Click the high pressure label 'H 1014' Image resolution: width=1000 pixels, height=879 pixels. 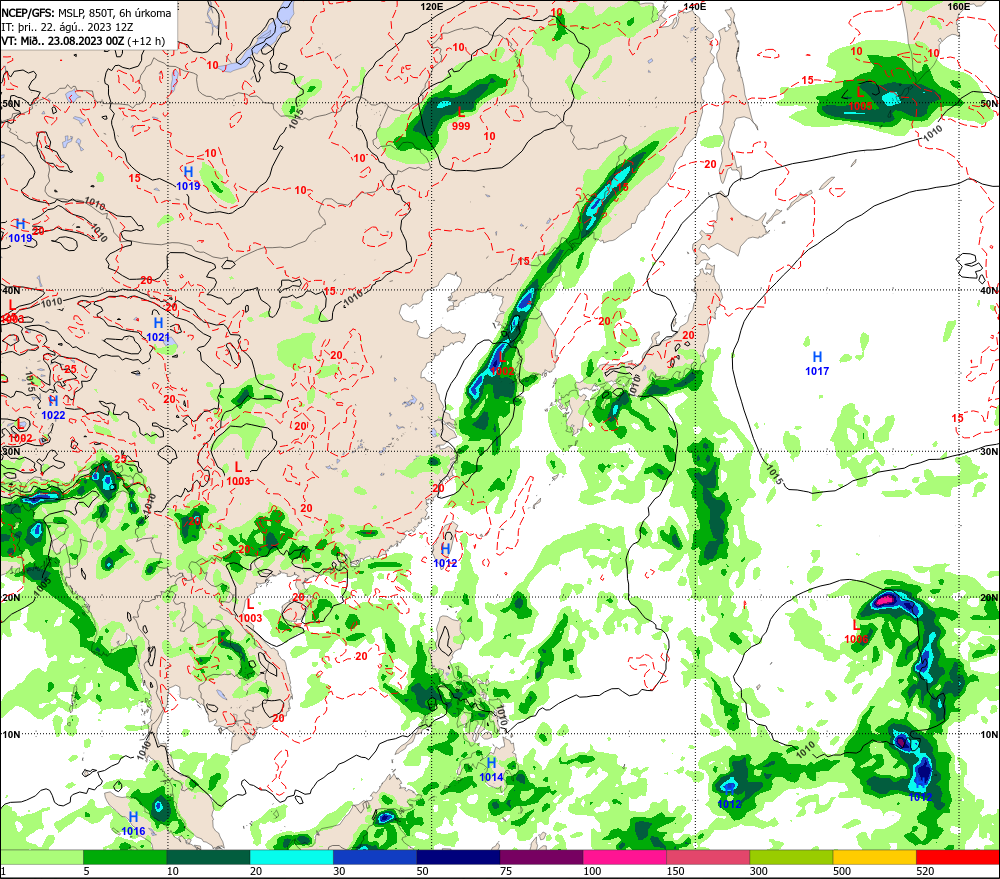(491, 769)
